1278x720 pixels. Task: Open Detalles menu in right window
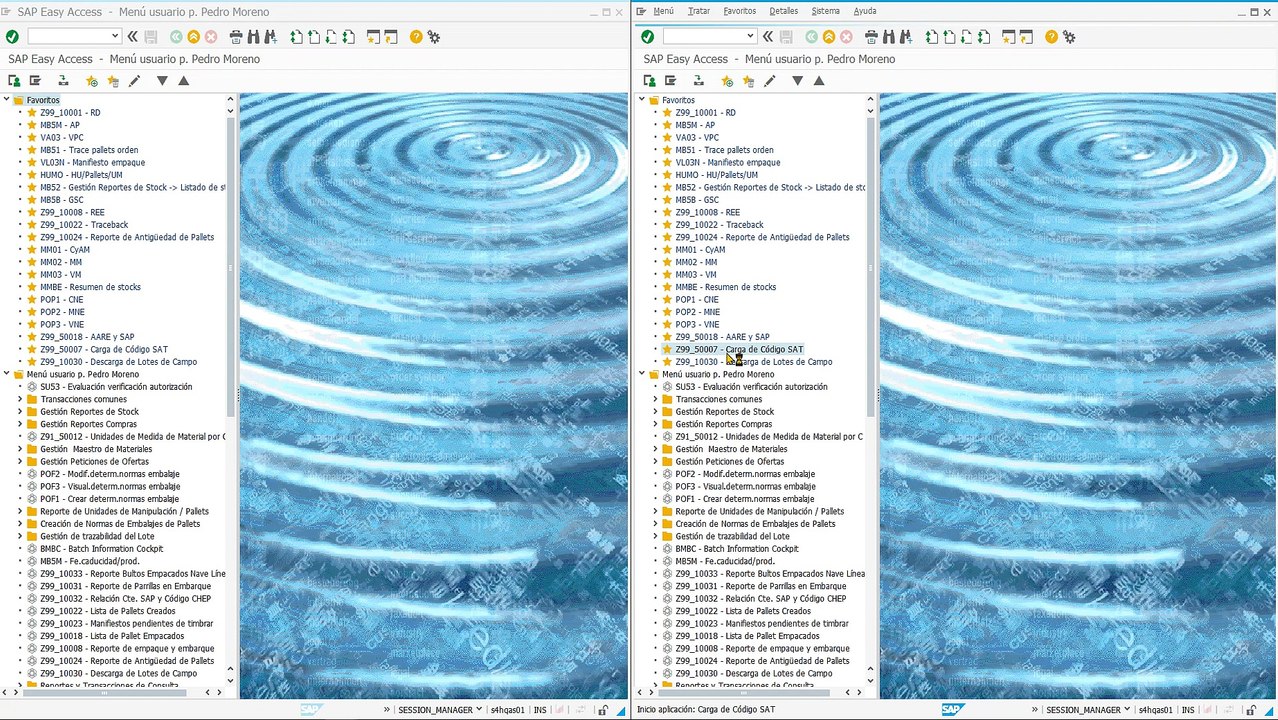784,11
